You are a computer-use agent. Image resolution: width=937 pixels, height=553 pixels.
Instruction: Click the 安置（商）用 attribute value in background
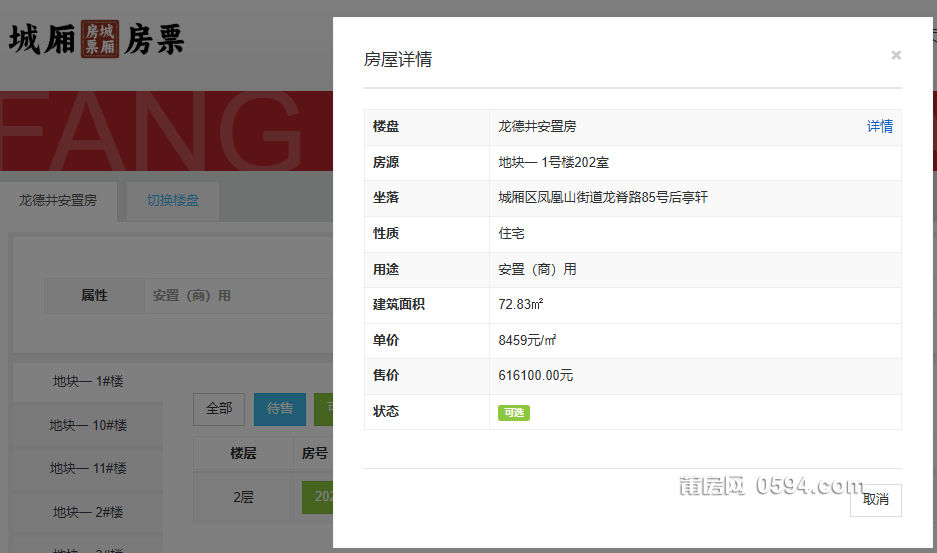click(x=192, y=295)
